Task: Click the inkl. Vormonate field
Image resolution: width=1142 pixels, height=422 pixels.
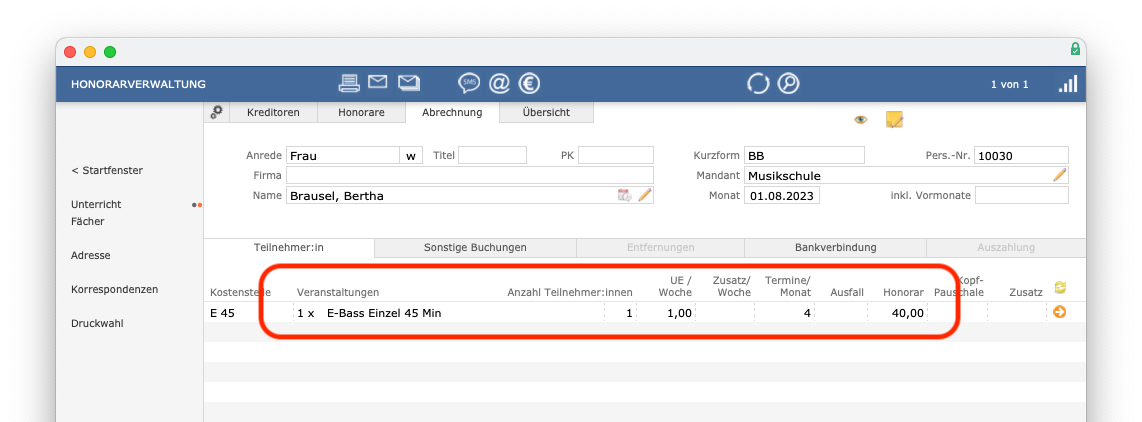Action: click(x=1022, y=195)
